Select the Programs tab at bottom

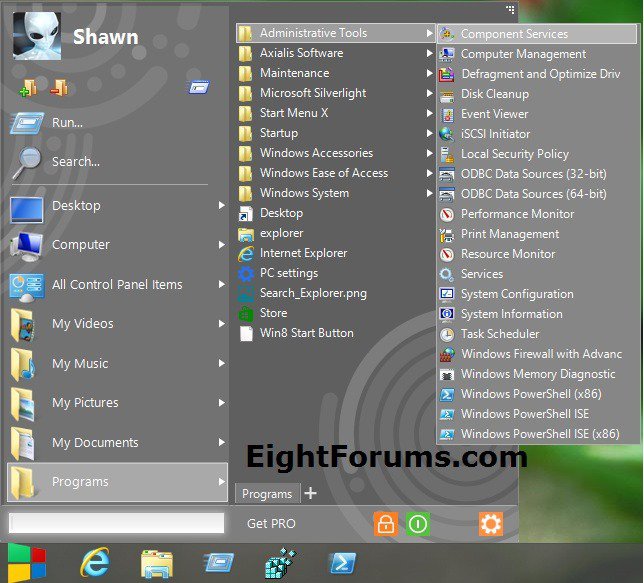click(267, 493)
